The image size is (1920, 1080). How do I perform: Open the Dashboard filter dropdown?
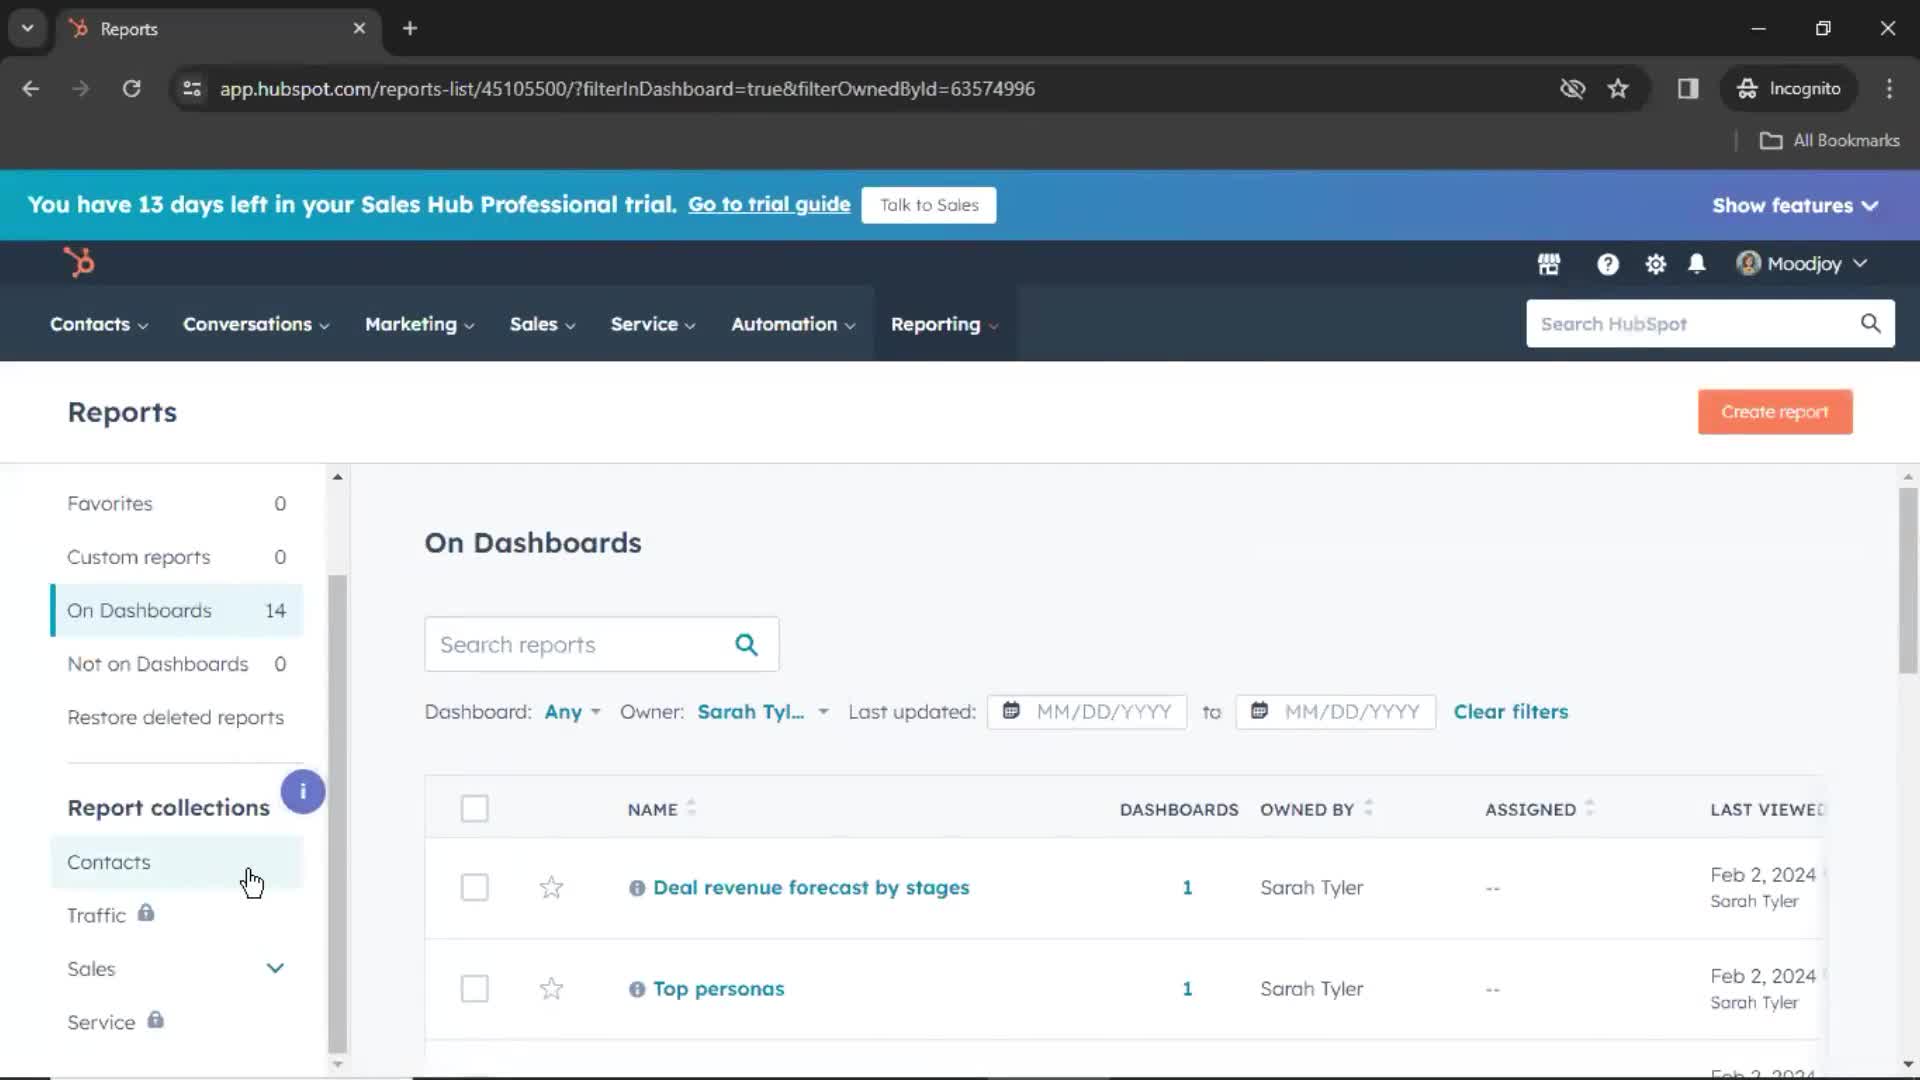click(x=571, y=711)
